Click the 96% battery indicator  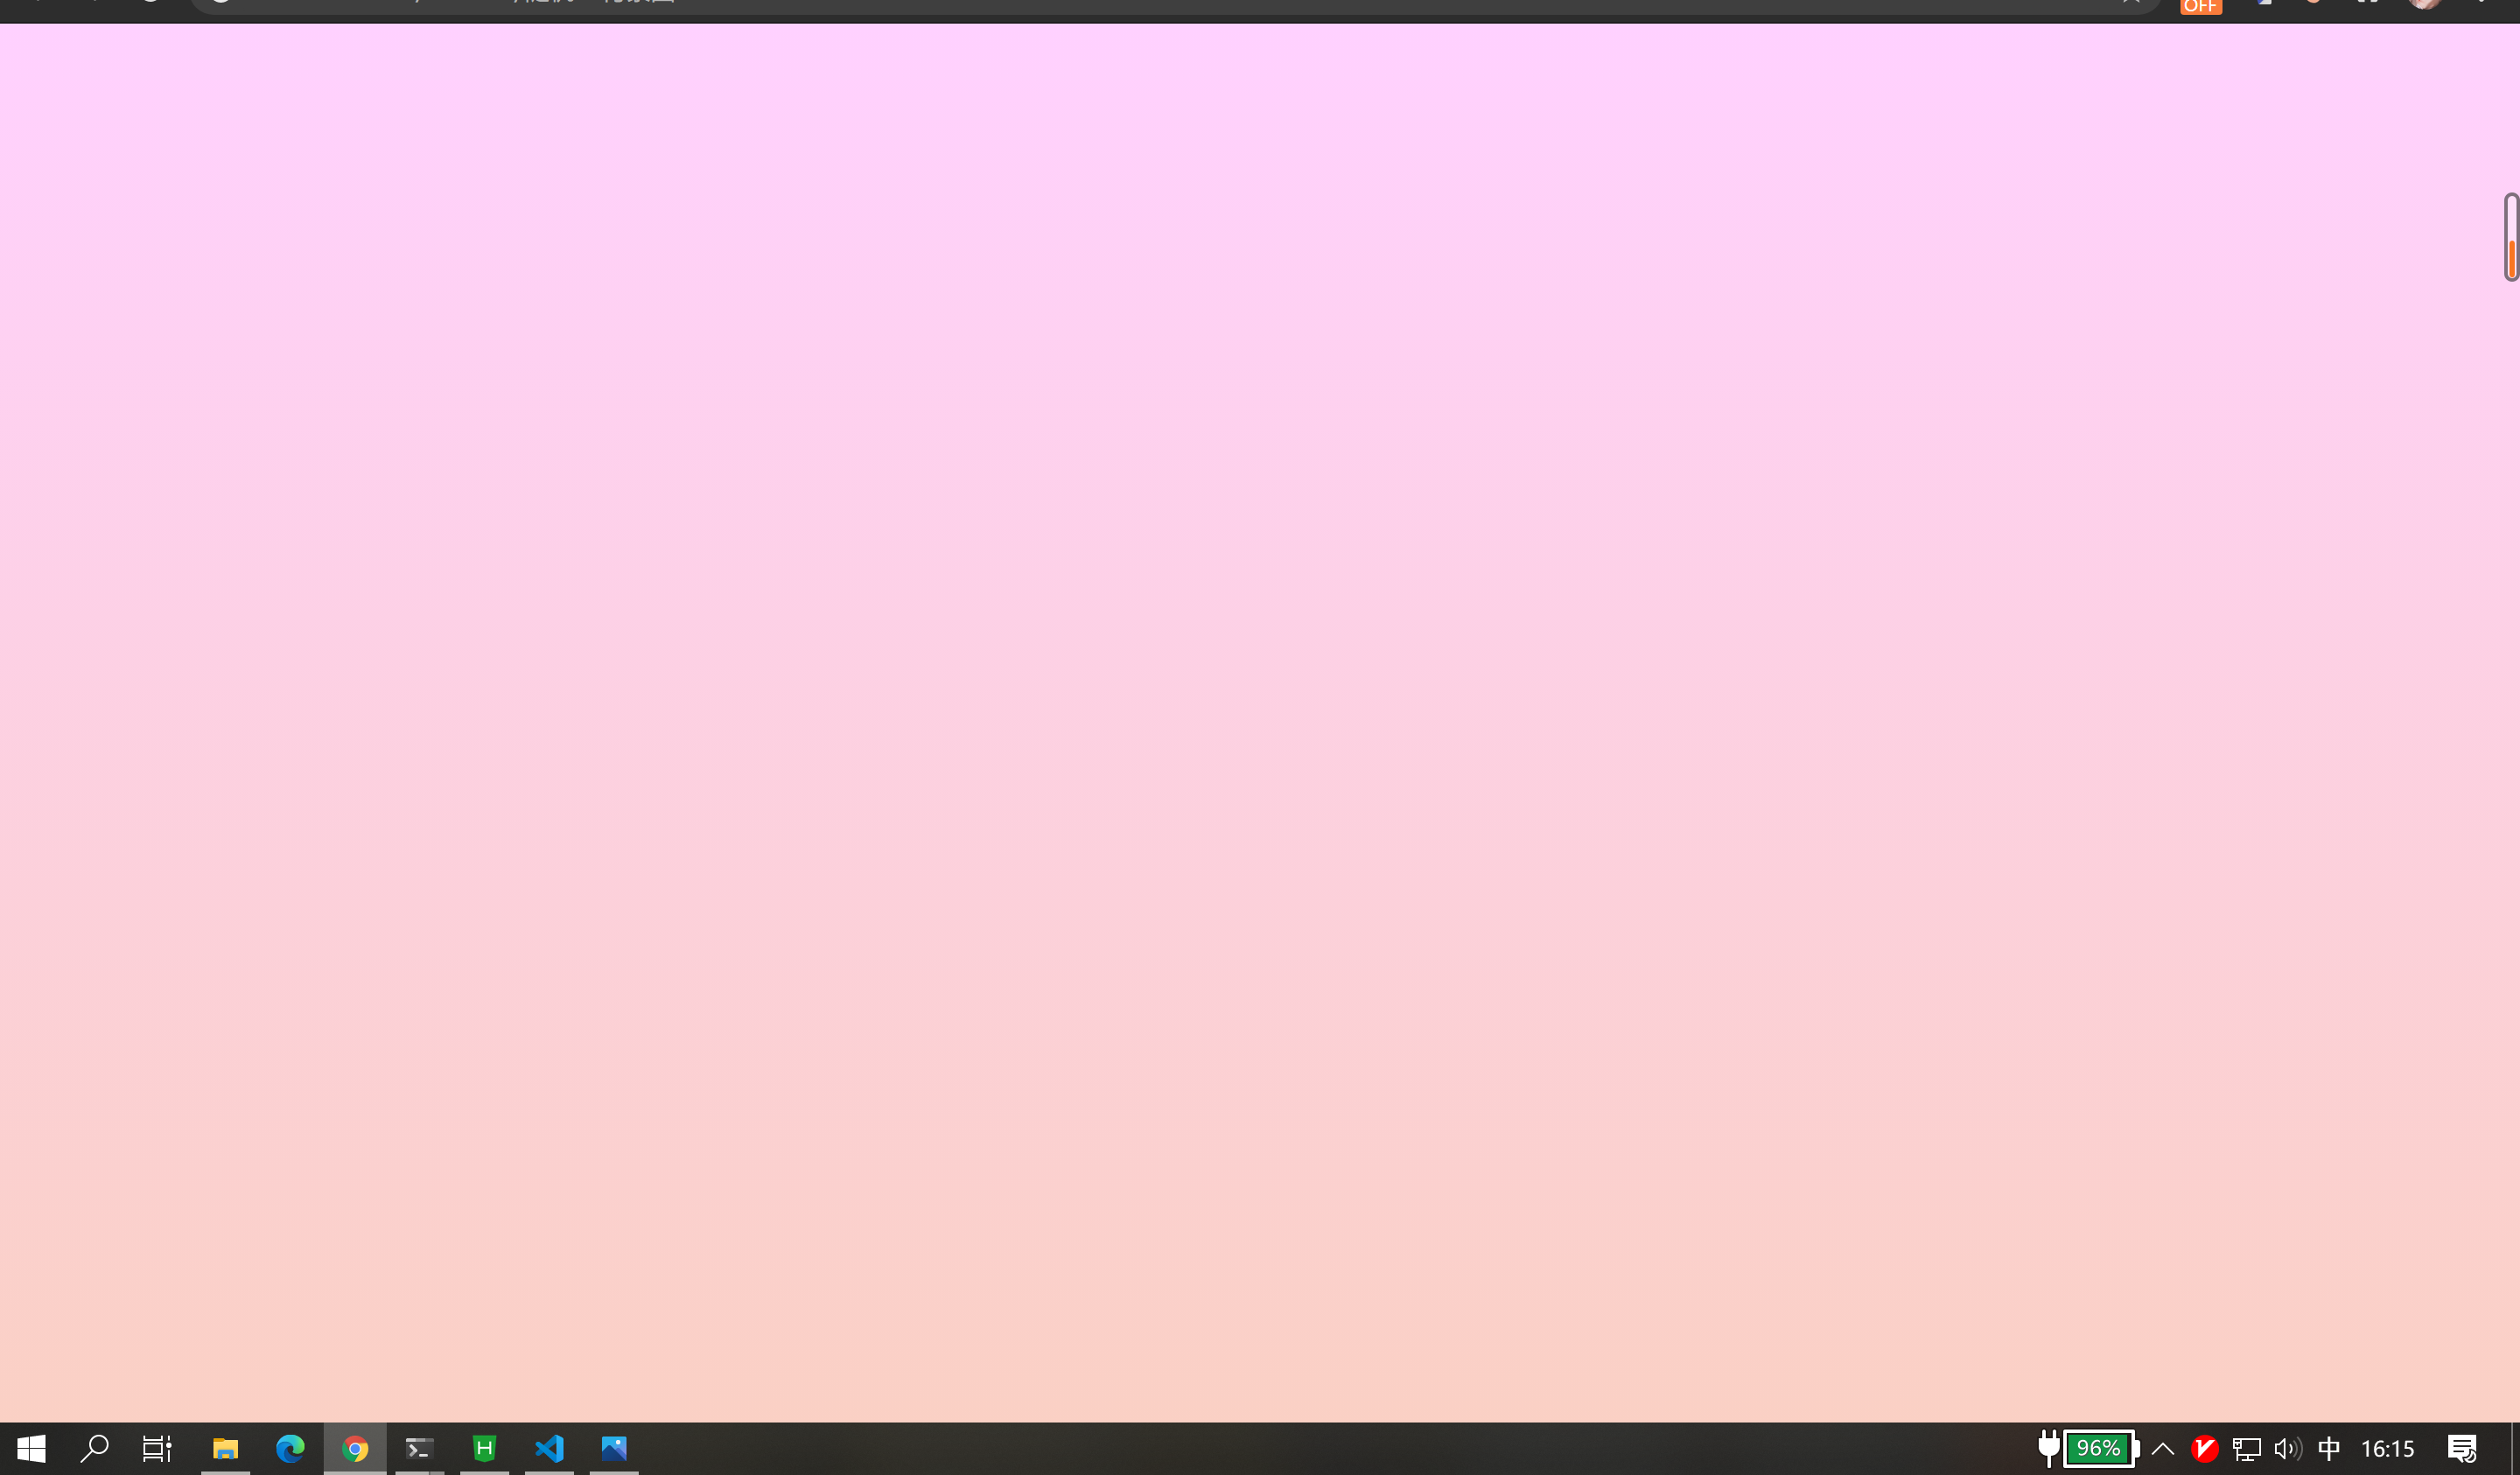[2098, 1448]
